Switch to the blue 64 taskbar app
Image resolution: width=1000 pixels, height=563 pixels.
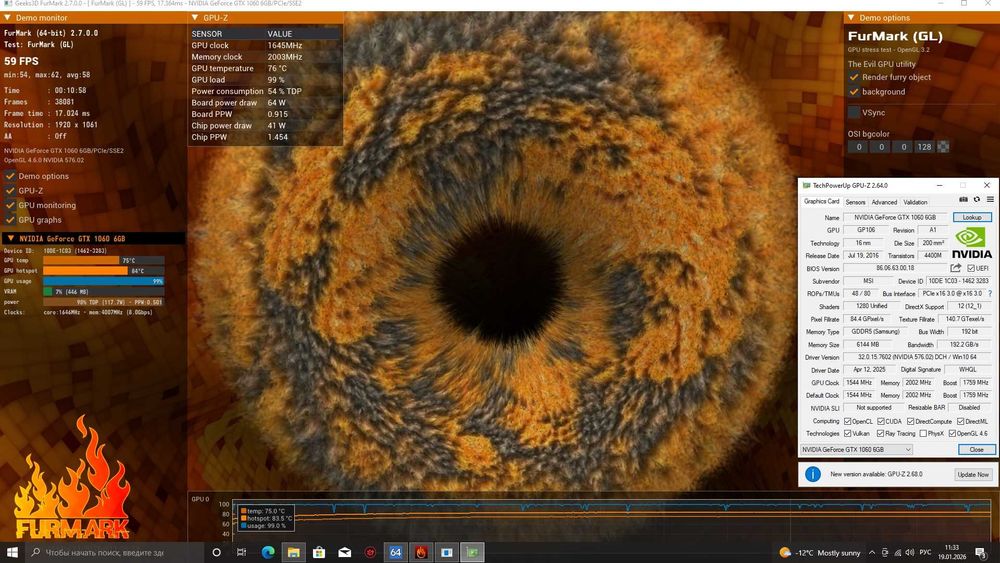[x=395, y=552]
